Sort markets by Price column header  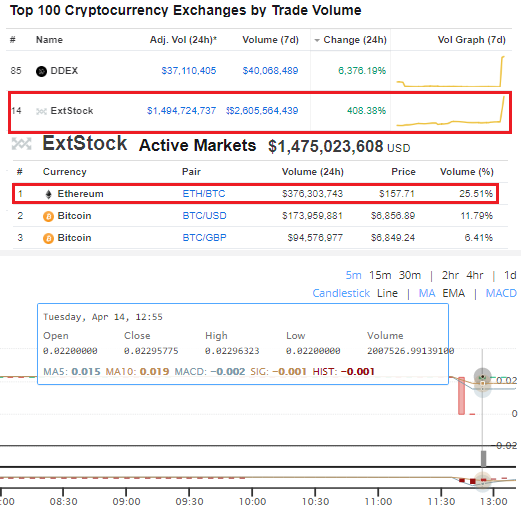(403, 172)
